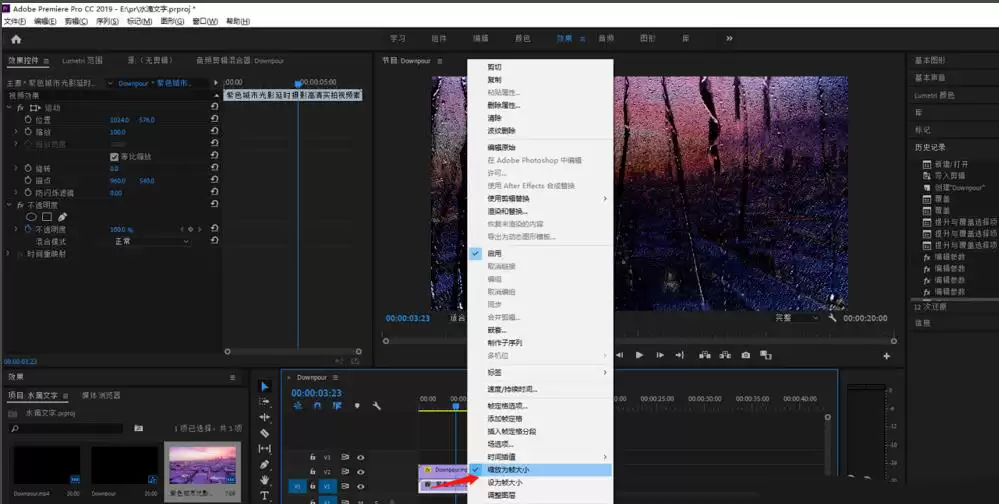
Task: Select the Selection arrow tool
Action: click(x=265, y=386)
